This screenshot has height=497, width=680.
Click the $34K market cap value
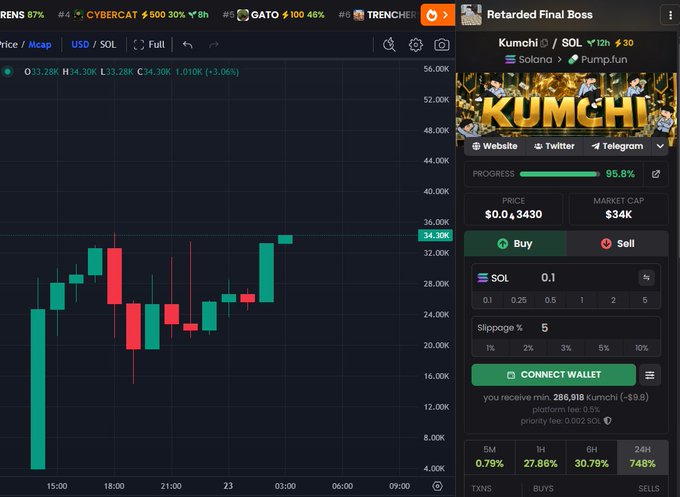(618, 214)
